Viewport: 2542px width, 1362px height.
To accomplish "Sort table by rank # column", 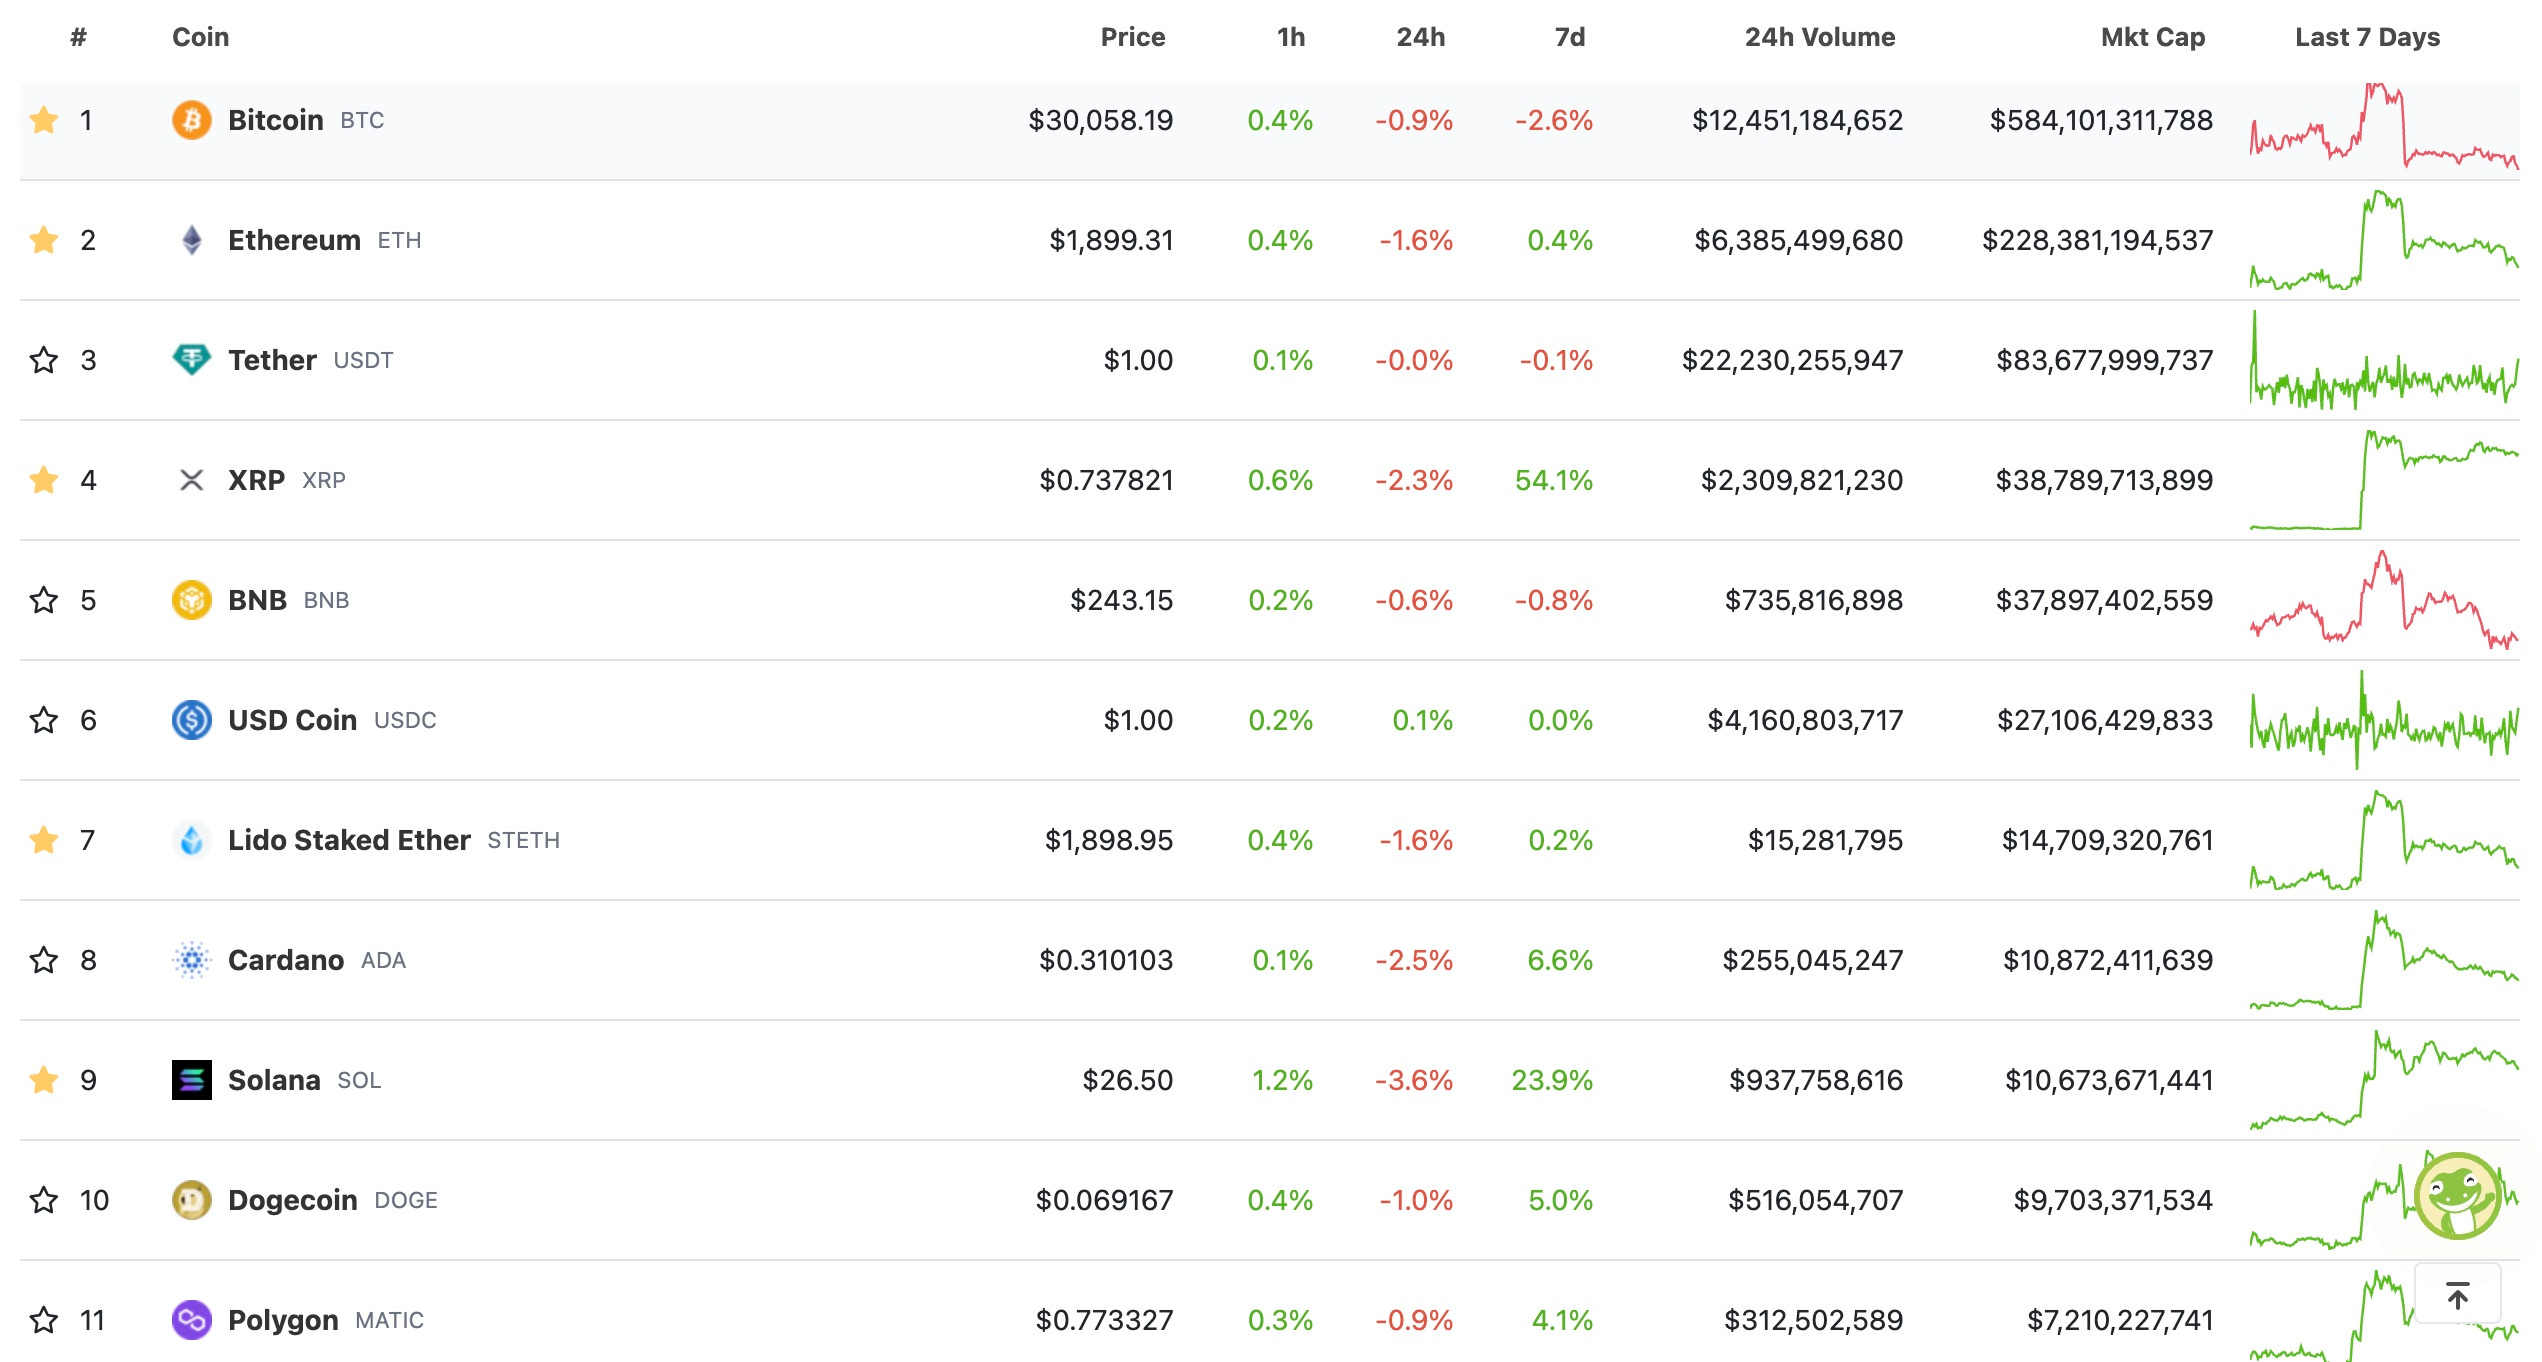I will coord(79,37).
